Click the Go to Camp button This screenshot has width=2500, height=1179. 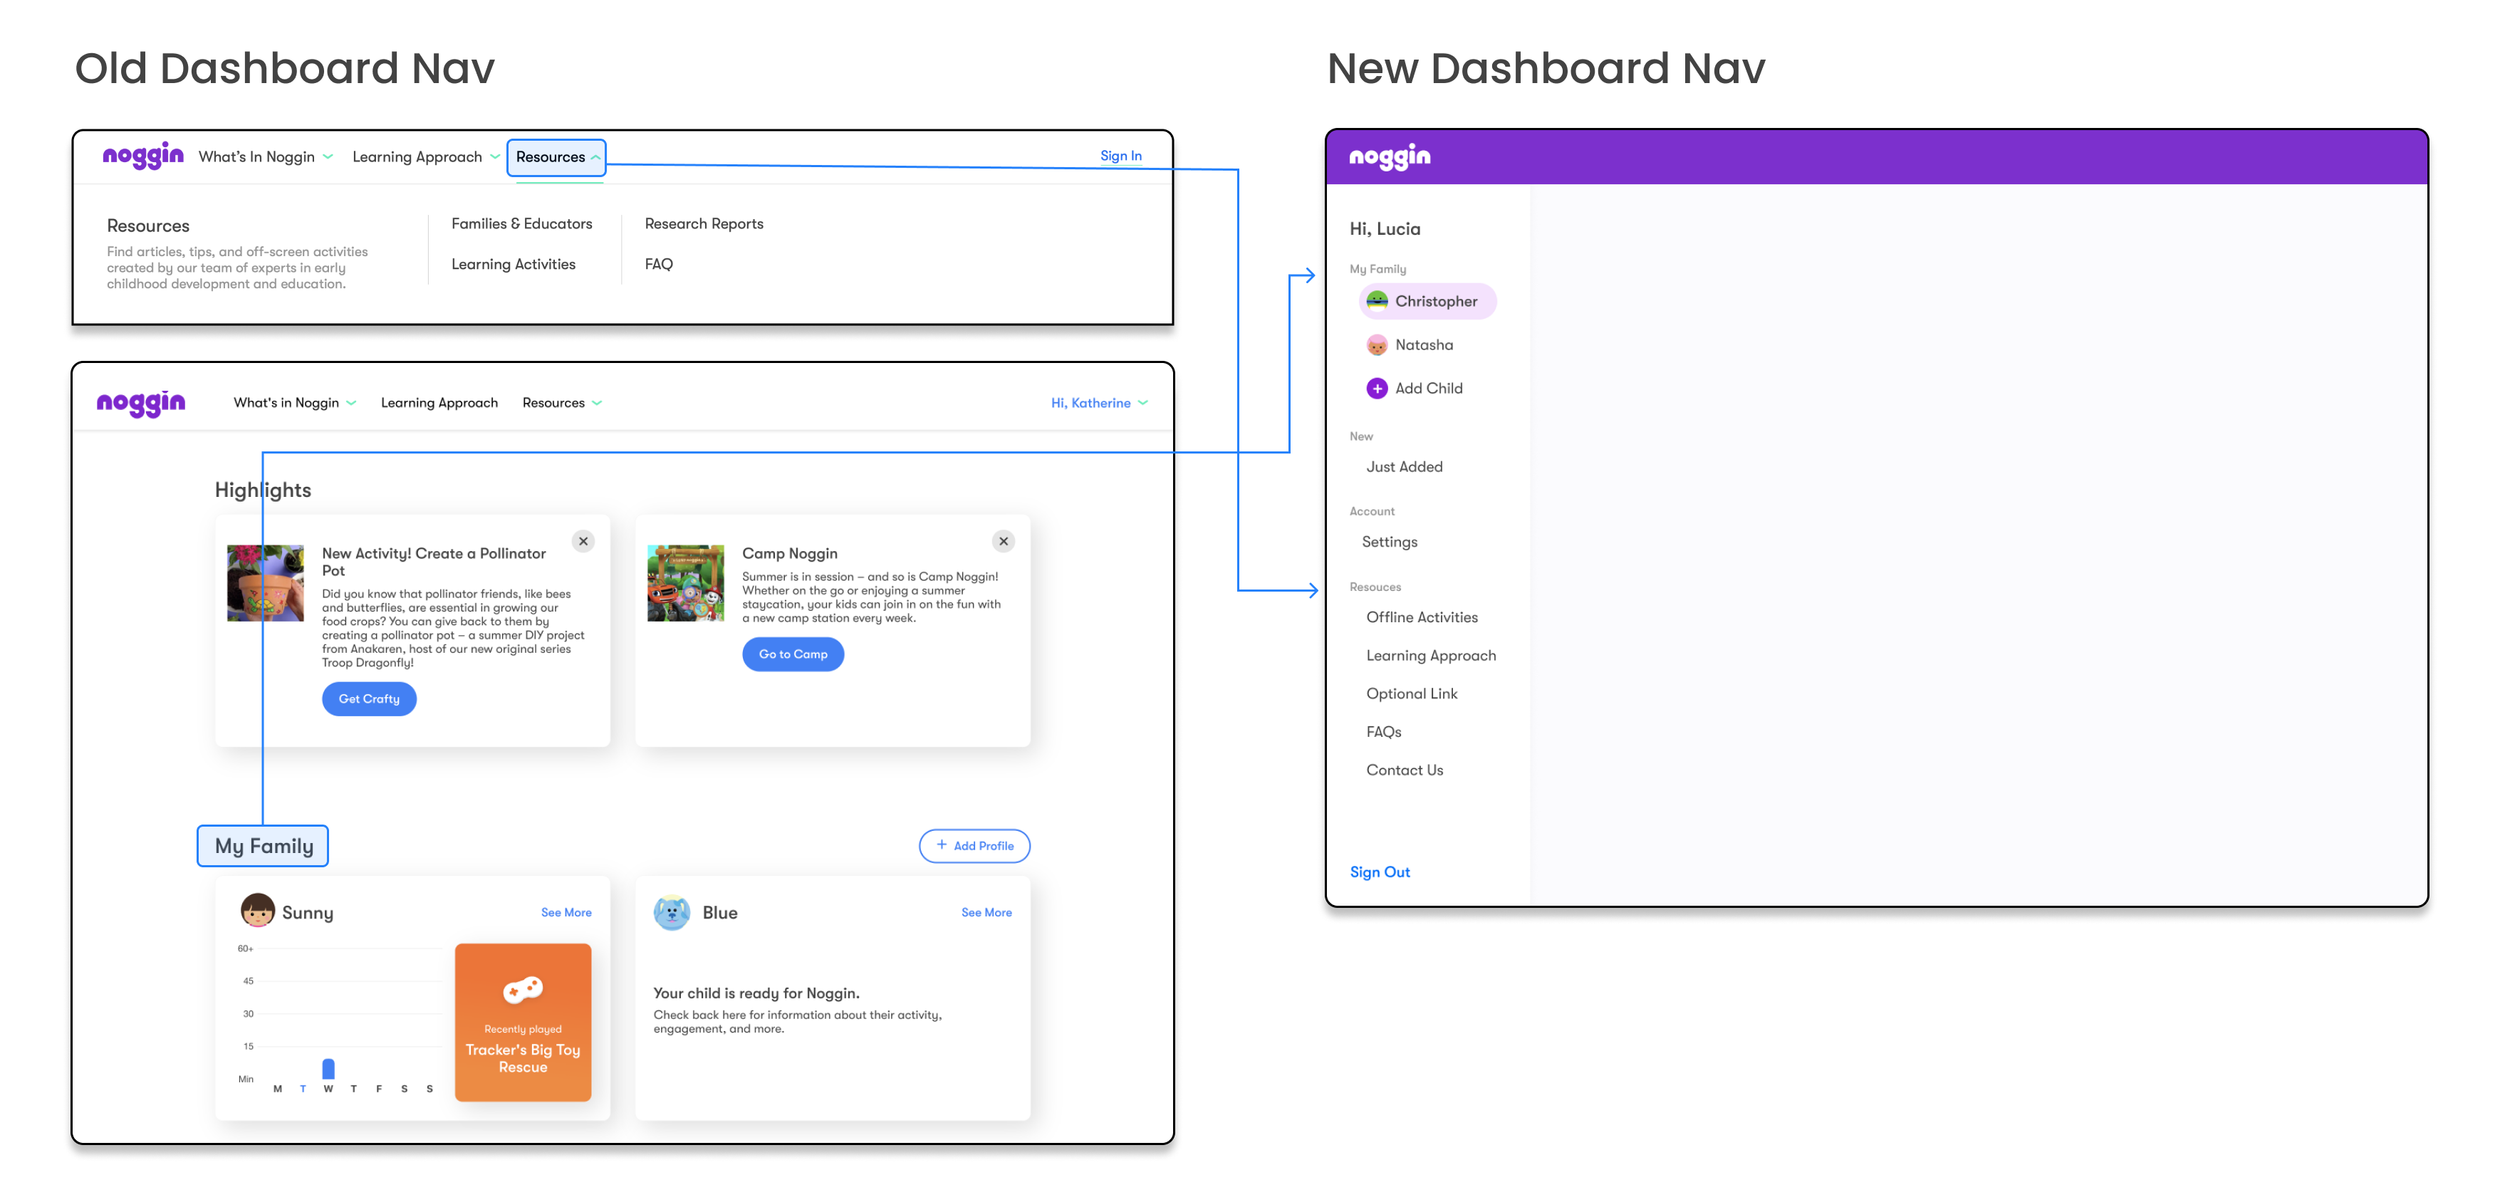[x=792, y=654]
